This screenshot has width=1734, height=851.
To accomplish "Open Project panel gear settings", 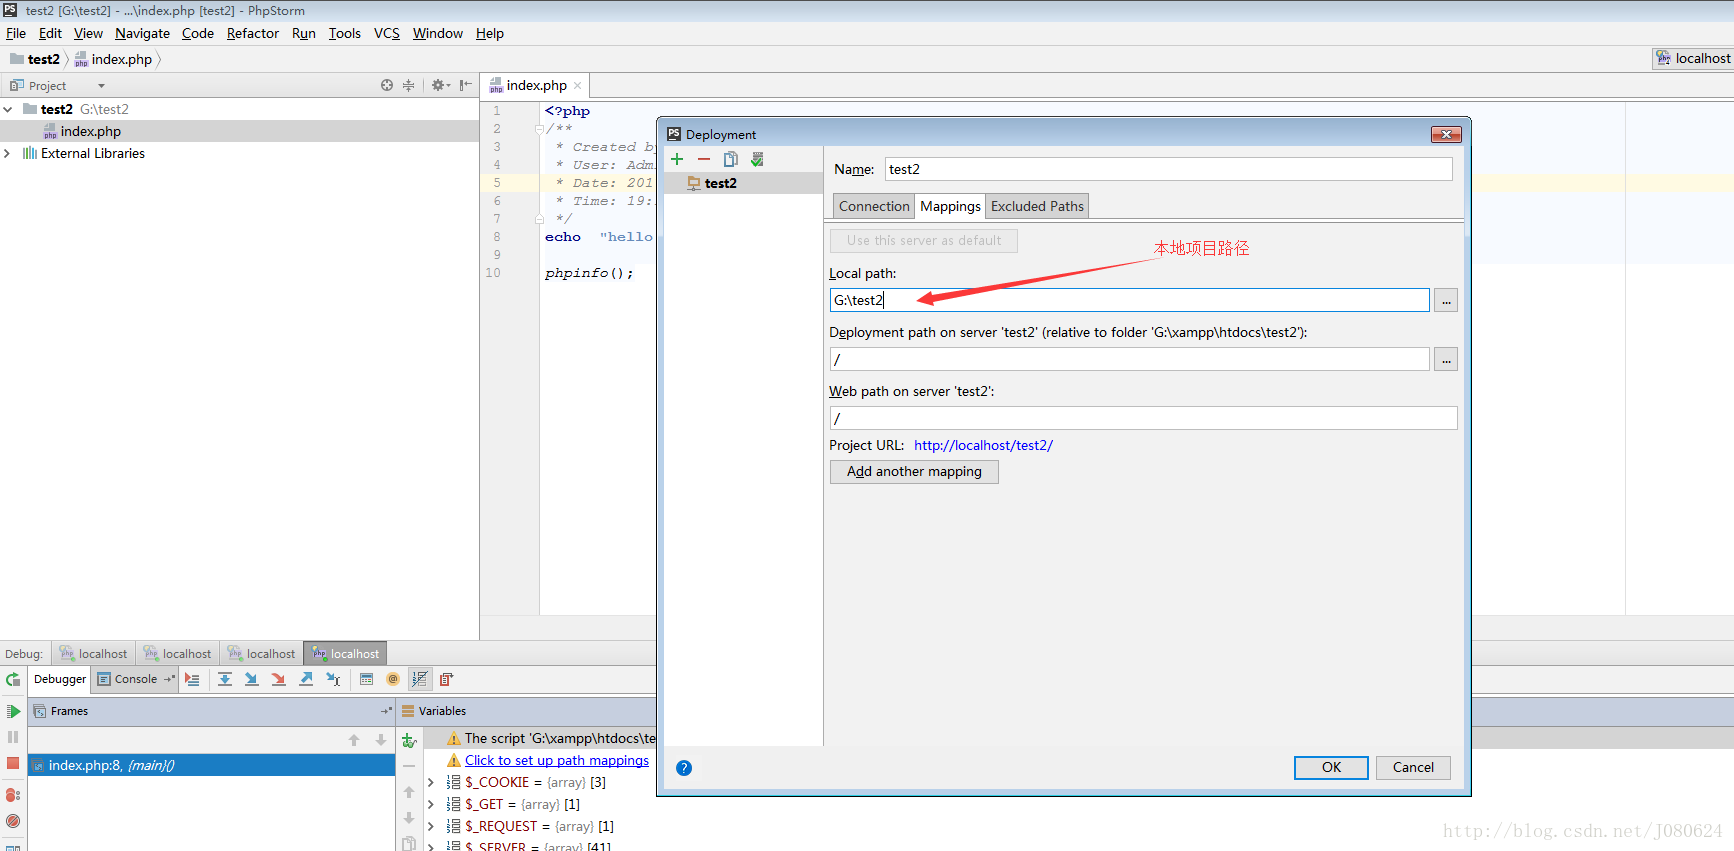I will 440,86.
